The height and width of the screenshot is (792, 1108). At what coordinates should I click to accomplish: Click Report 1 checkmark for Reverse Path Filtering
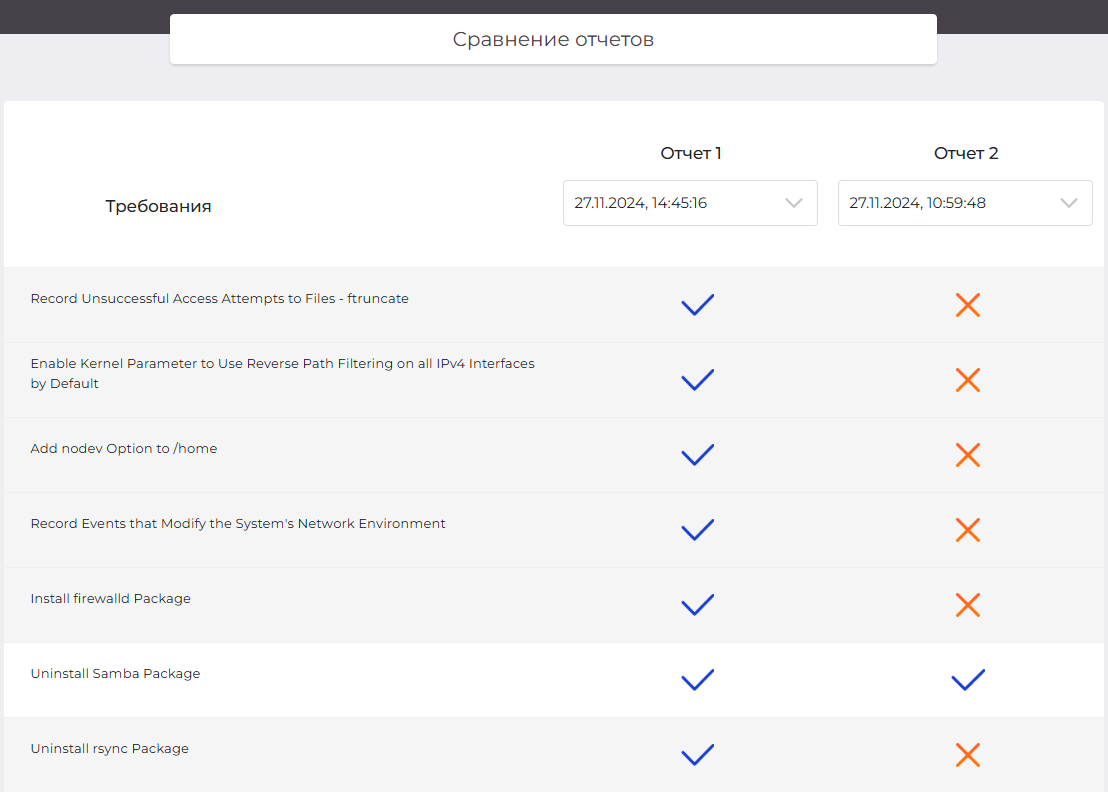coord(697,379)
